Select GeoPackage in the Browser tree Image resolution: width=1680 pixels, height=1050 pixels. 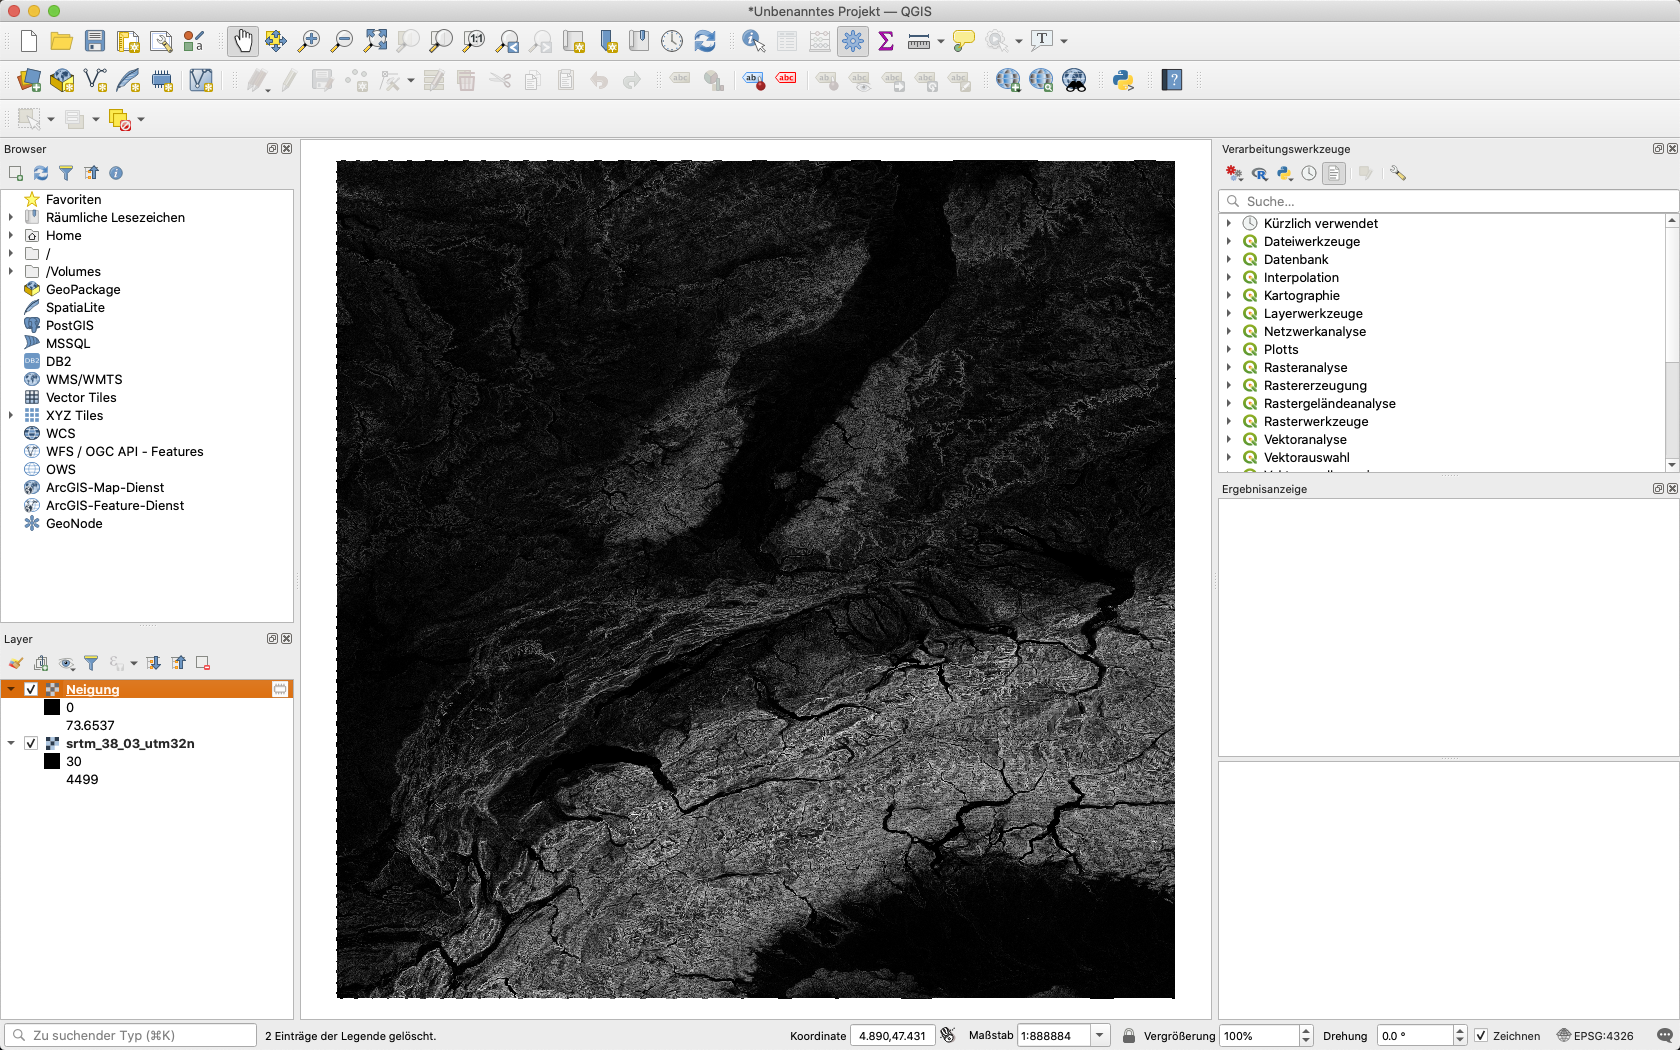point(83,289)
